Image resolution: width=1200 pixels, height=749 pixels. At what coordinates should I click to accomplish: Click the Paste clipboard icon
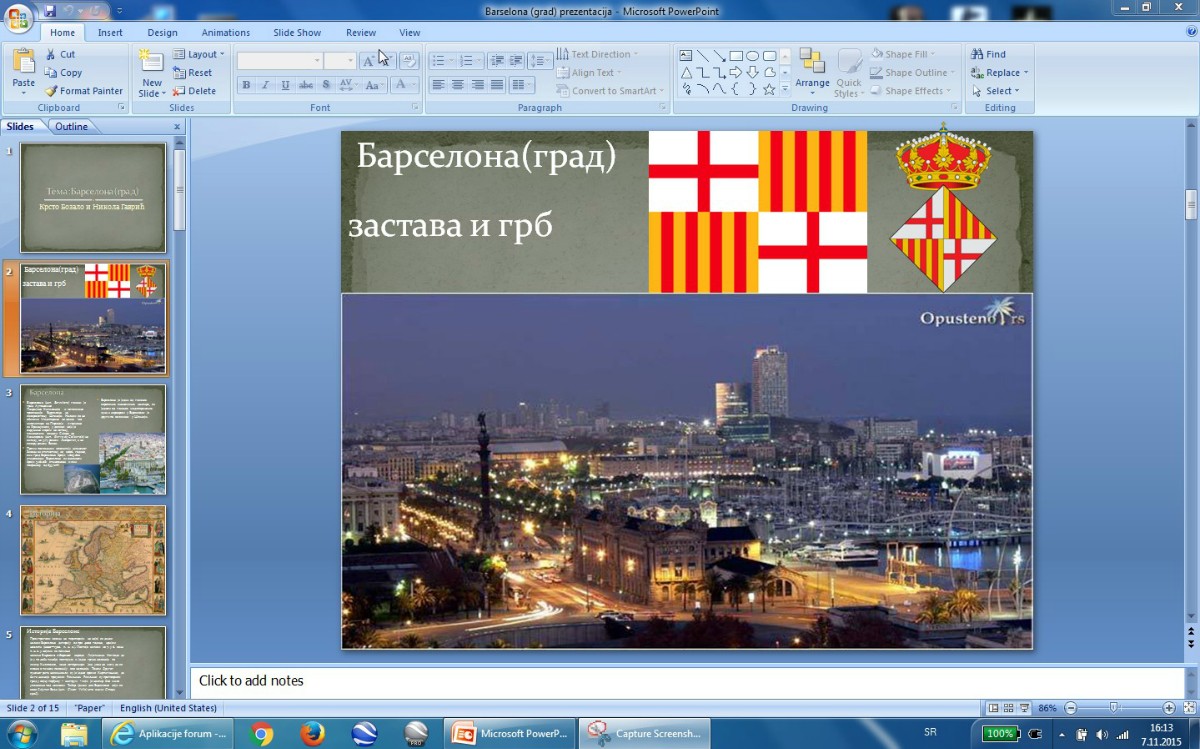[23, 62]
